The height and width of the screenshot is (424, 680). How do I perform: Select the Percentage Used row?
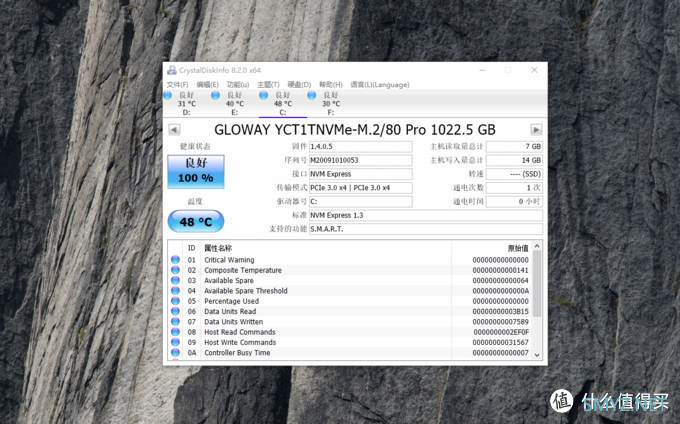350,301
